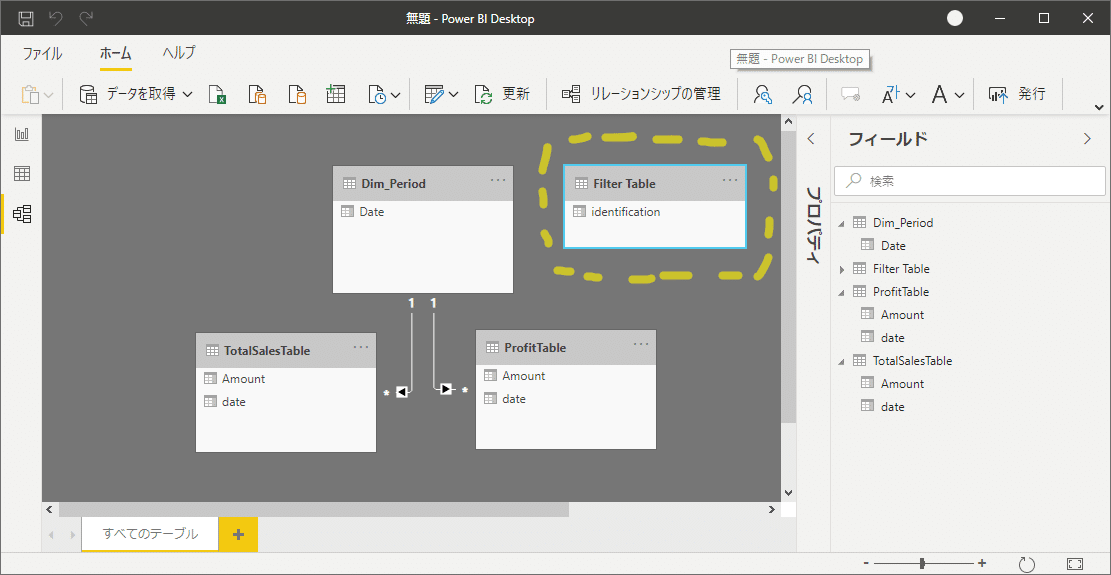
Task: Switch to Model view icon
Action: 22,214
